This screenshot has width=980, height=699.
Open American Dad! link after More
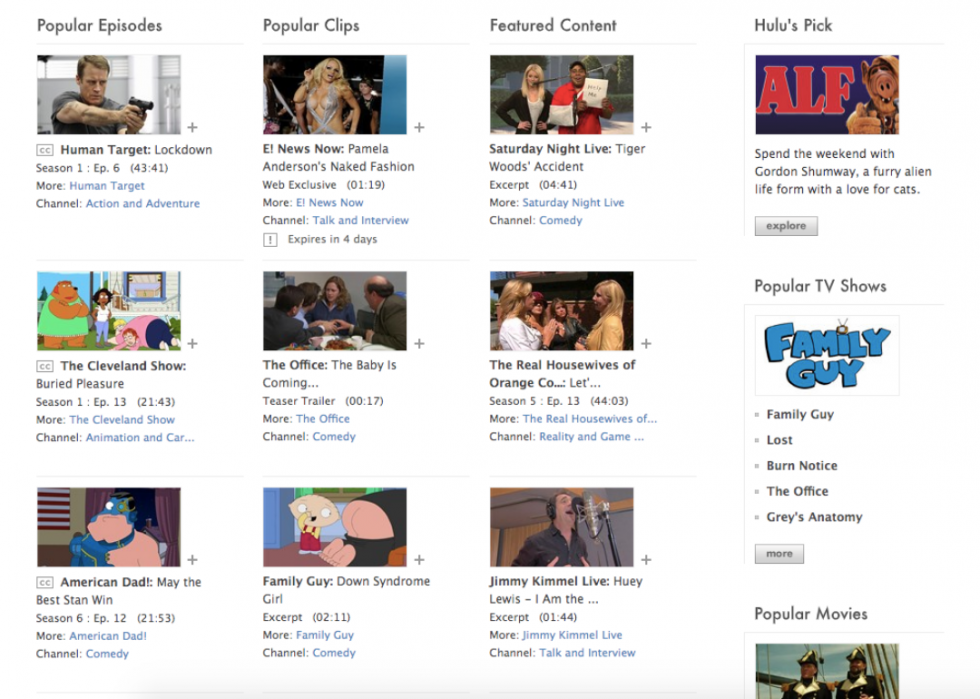coord(108,636)
